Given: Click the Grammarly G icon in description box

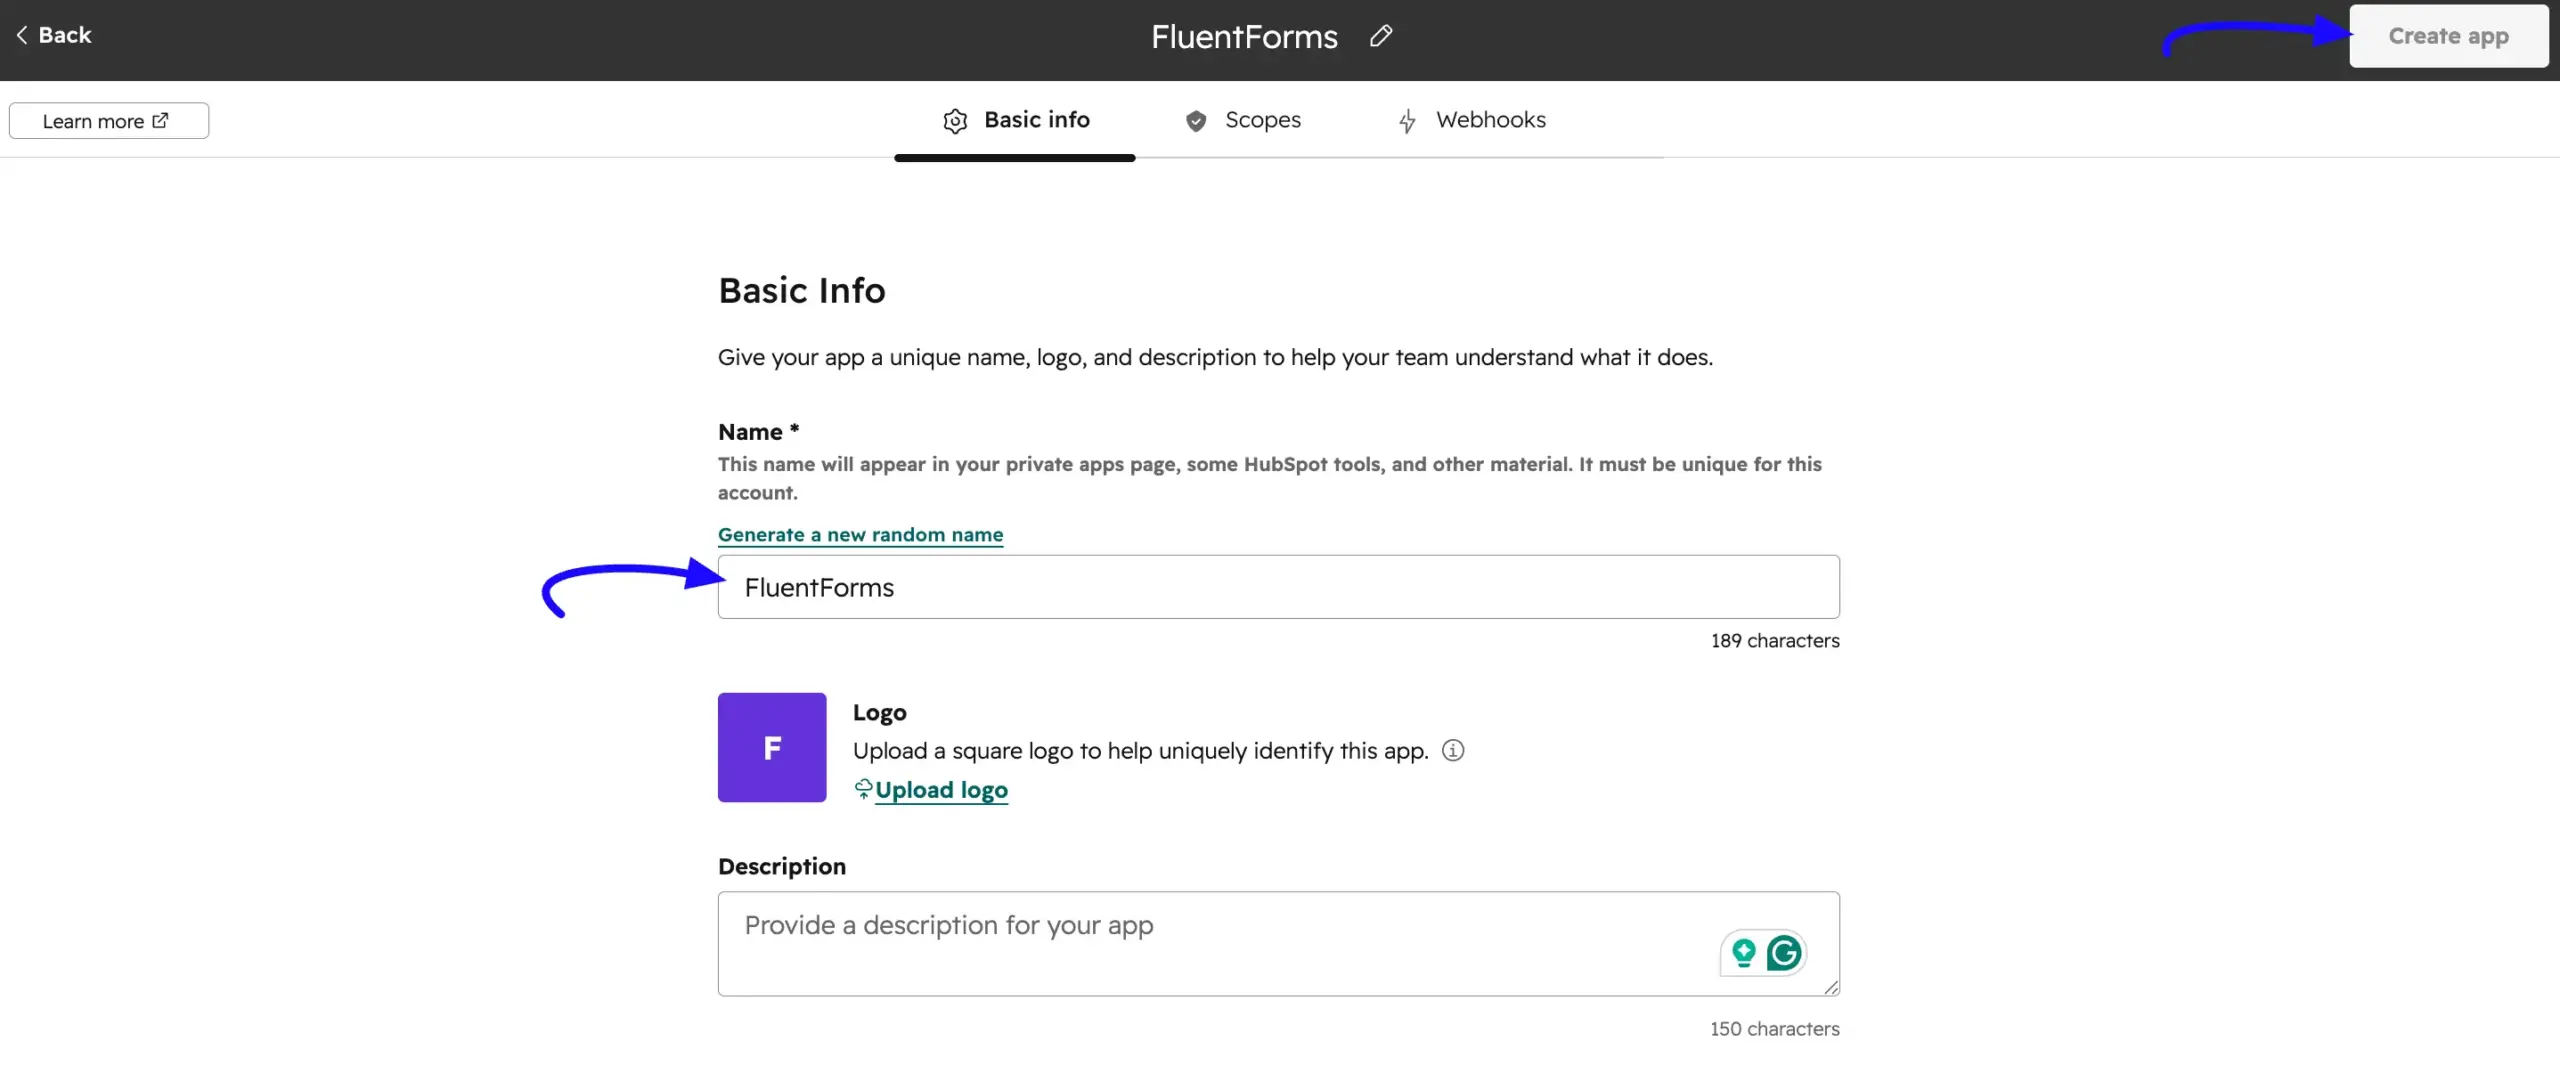Looking at the screenshot, I should pos(1784,952).
